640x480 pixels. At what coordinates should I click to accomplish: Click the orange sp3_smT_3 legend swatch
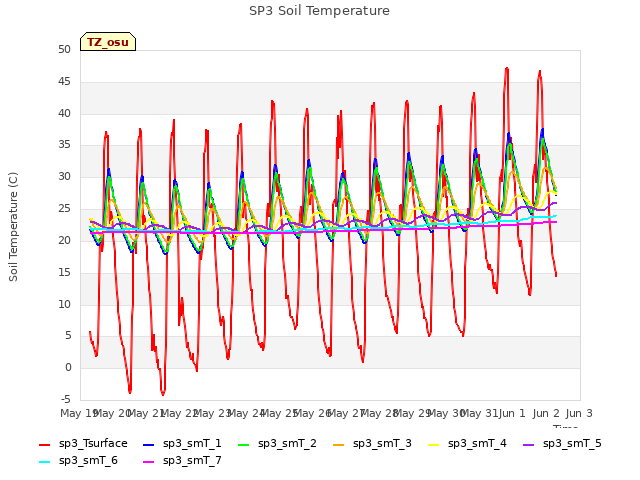click(339, 444)
